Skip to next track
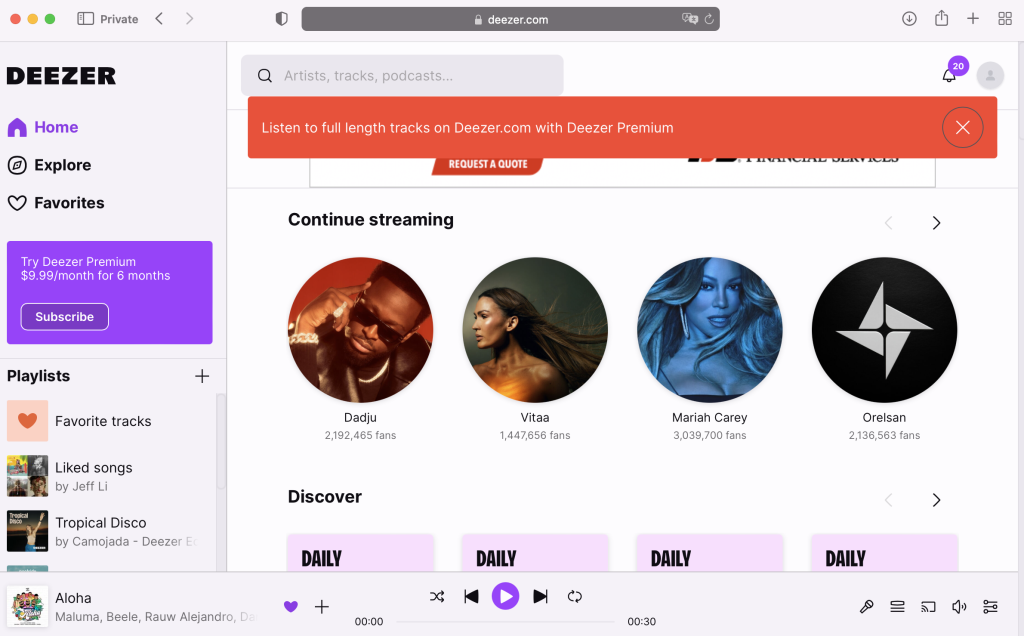The image size is (1024, 636). [540, 596]
